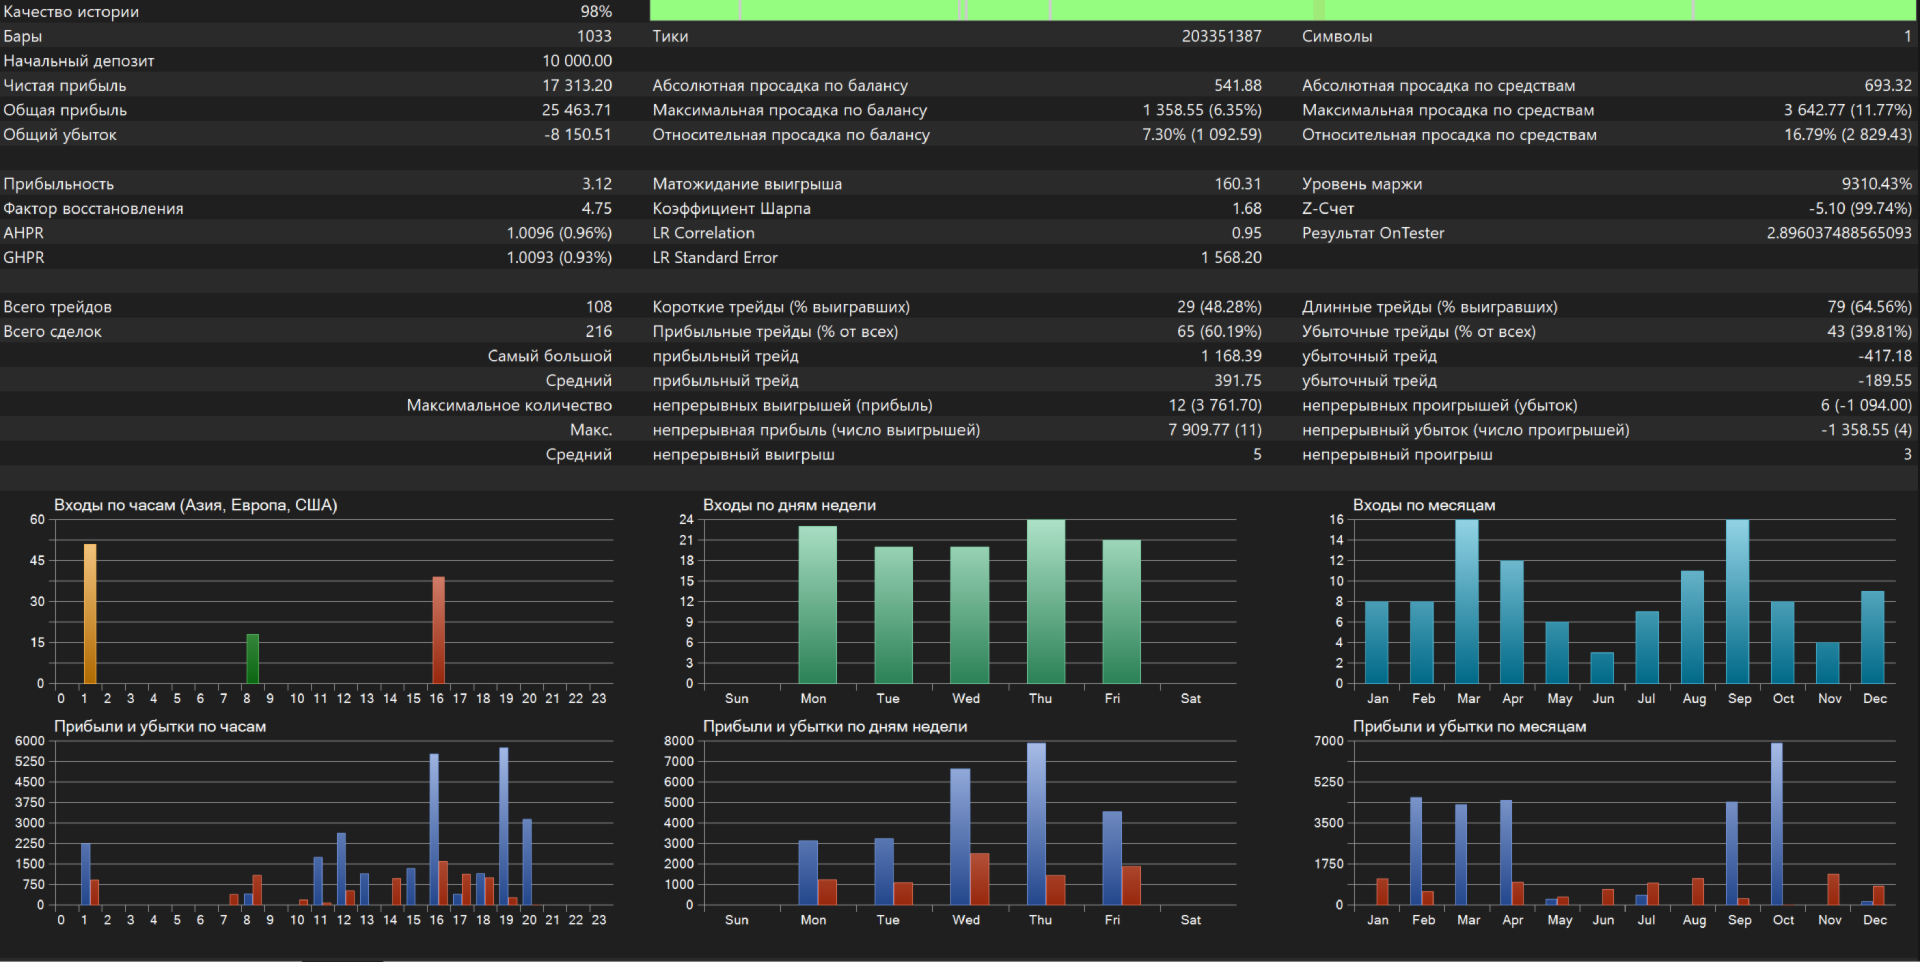
Task: Select the Thu bar in weekday entries chart
Action: tap(1045, 601)
